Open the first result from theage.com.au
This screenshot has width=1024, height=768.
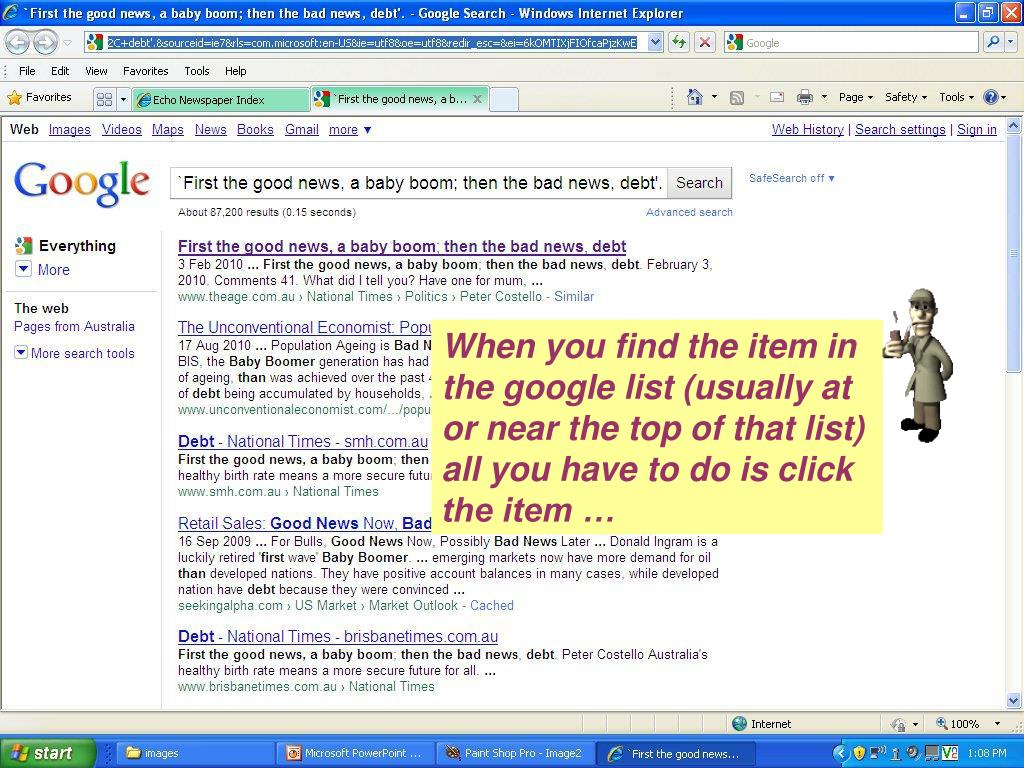(402, 246)
